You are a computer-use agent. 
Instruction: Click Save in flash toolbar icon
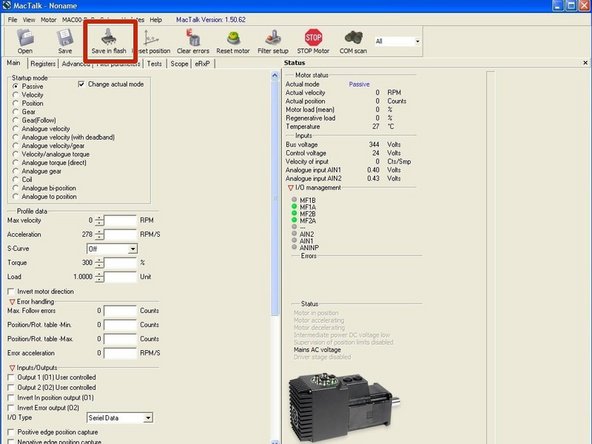[109, 41]
